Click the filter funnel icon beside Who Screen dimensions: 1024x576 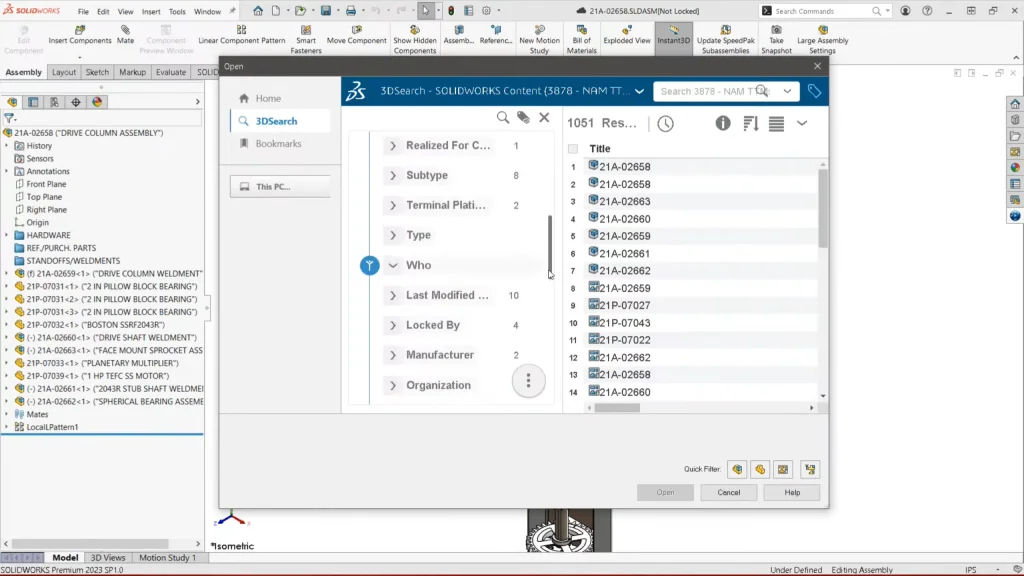(369, 265)
